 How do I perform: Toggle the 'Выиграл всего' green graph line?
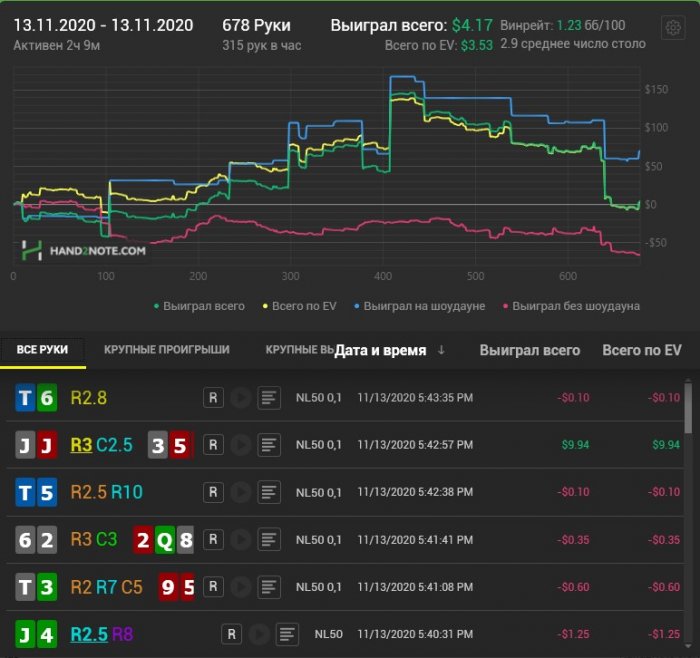[200, 306]
